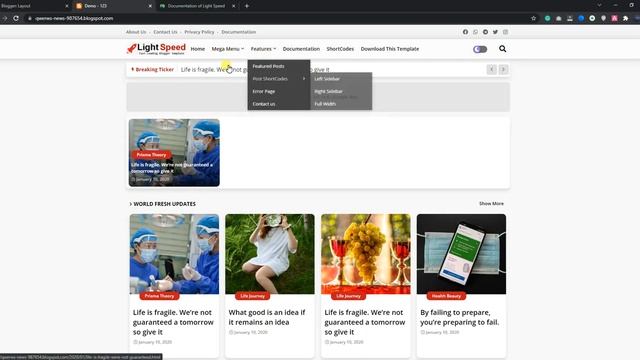The image size is (640, 360).
Task: Open the grapes and wine post image
Action: pyautogui.click(x=366, y=254)
